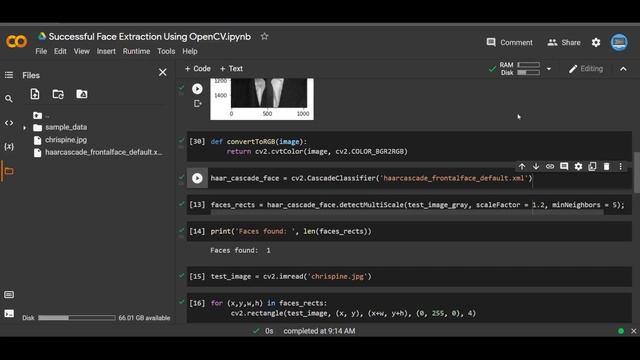Screen dimensions: 640x360
Task: Click the detectMultiScale code cell [13]
Action: point(409,205)
